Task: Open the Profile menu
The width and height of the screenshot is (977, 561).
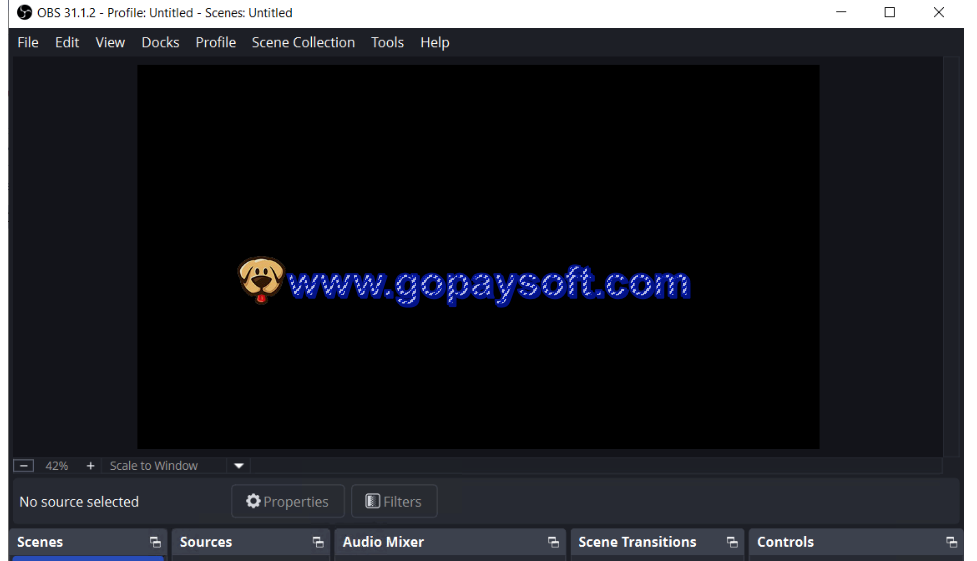Action: point(215,42)
